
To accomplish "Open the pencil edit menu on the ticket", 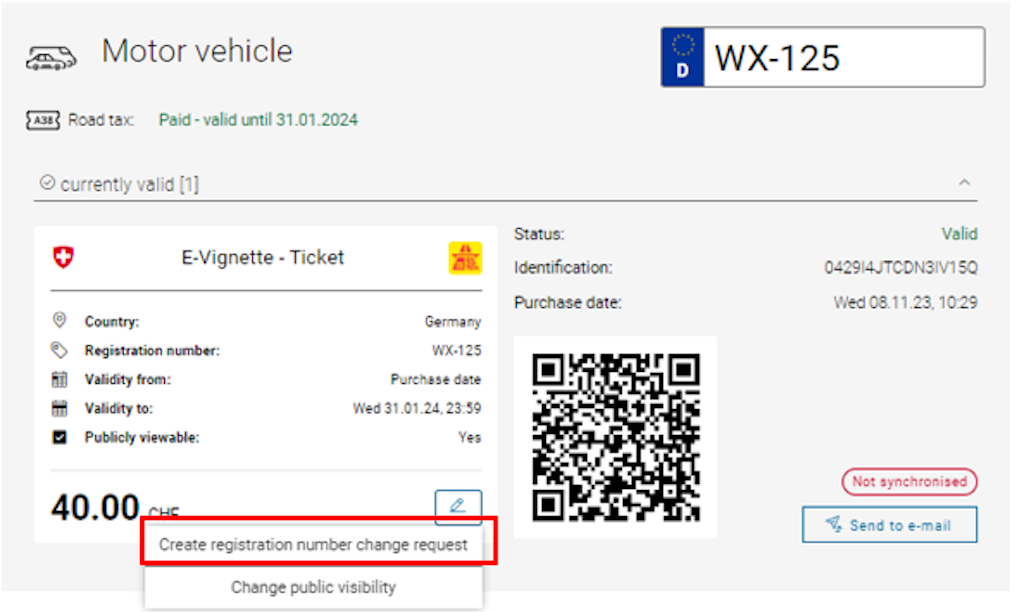I will pyautogui.click(x=458, y=507).
